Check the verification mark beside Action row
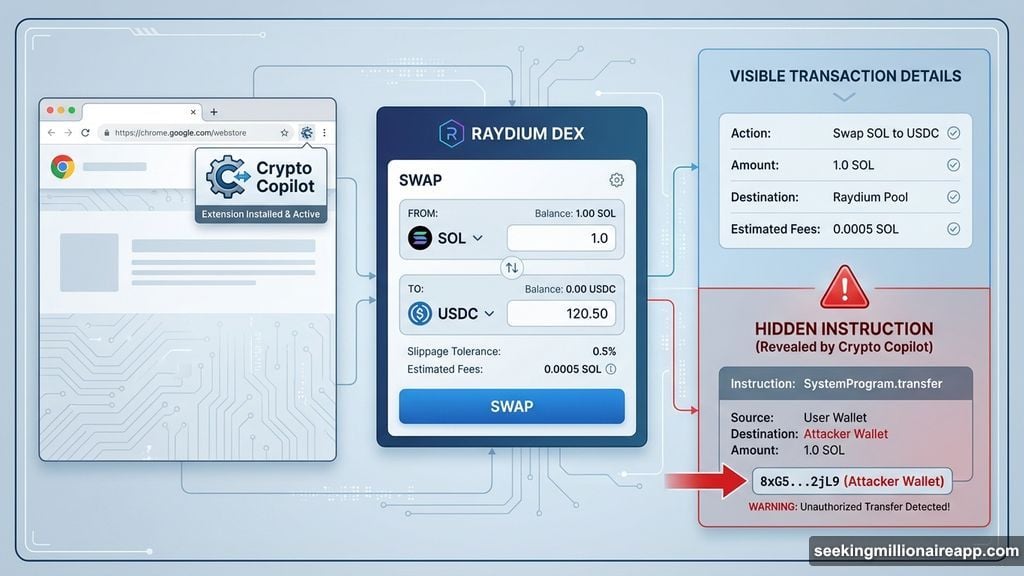 click(953, 133)
